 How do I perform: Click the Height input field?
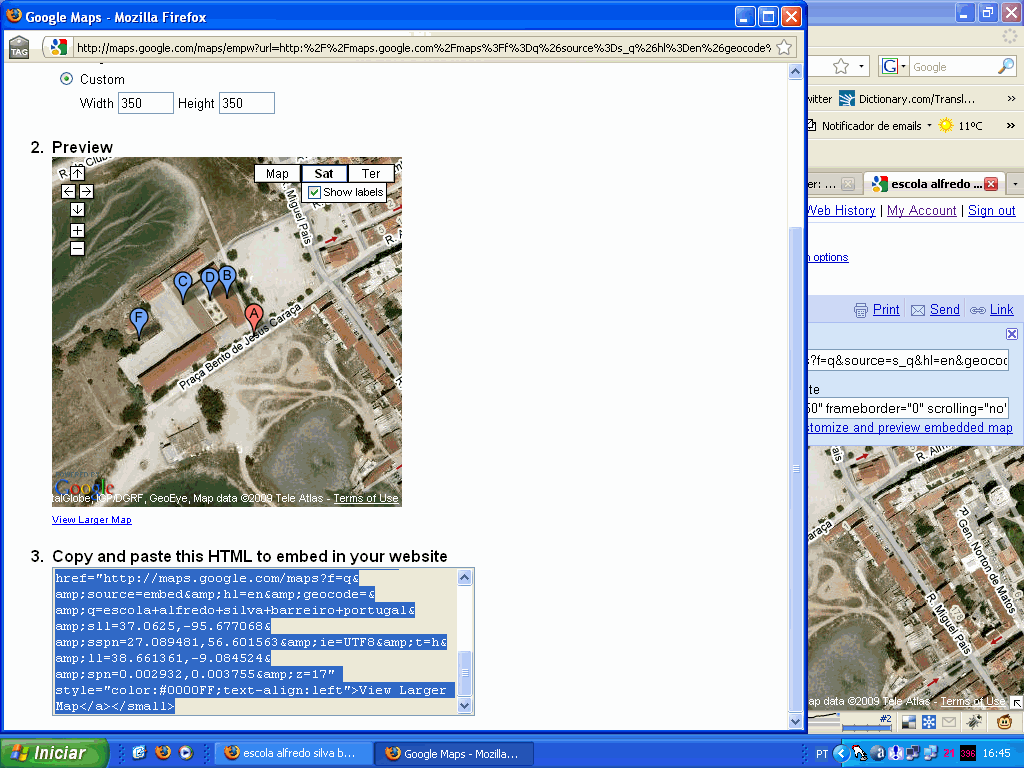click(x=247, y=103)
